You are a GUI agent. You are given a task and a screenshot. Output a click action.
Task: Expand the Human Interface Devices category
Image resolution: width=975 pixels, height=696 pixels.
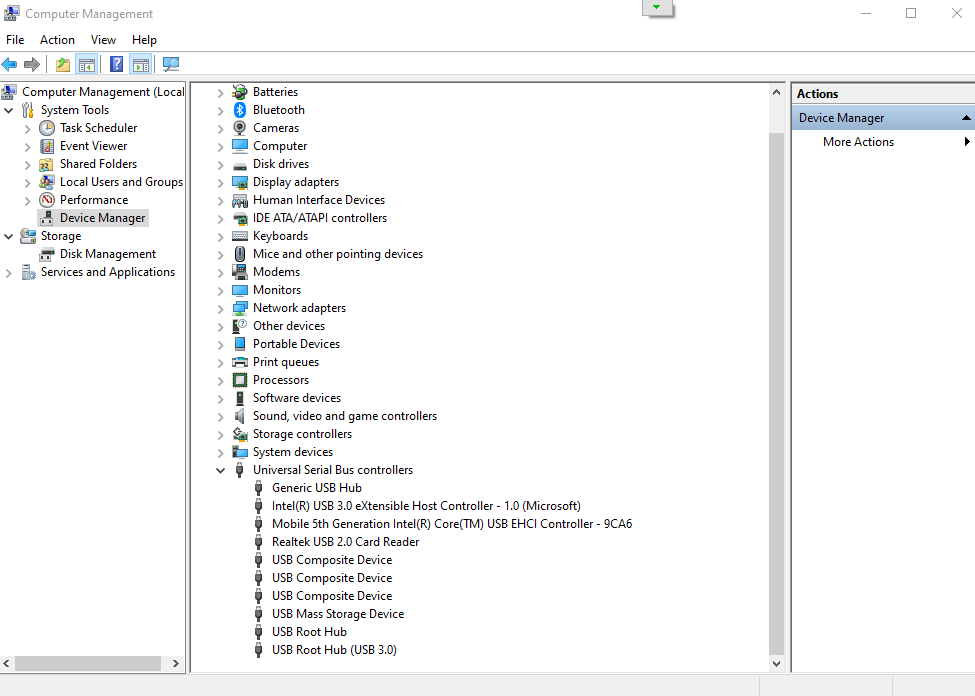click(220, 201)
